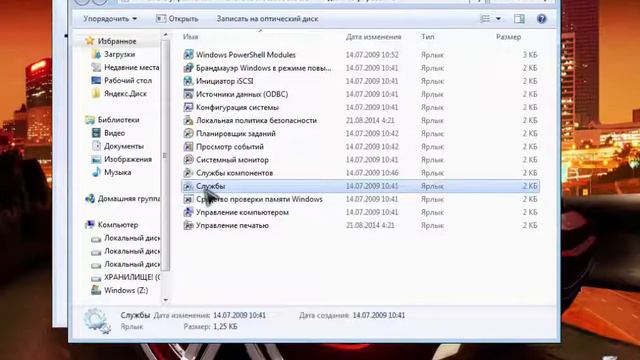The width and height of the screenshot is (640, 360).
Task: Click the Планировщик заданий icon
Action: pyautogui.click(x=188, y=133)
